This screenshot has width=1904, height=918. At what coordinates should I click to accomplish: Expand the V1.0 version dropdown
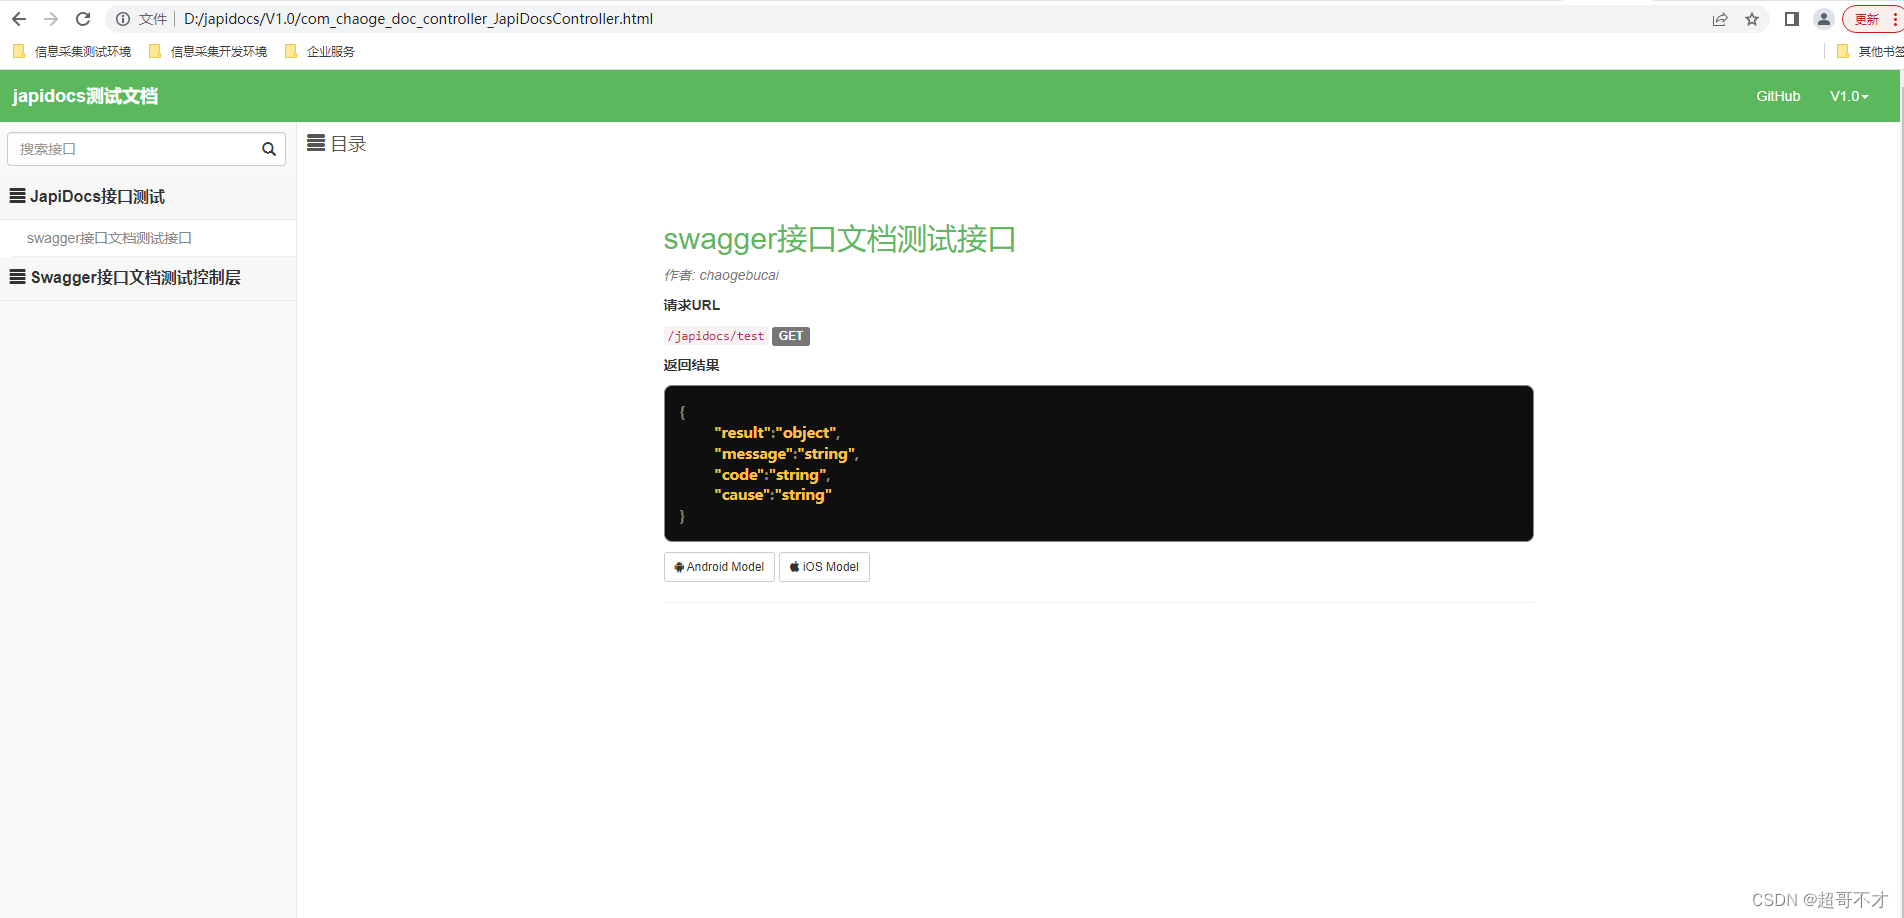[1849, 96]
